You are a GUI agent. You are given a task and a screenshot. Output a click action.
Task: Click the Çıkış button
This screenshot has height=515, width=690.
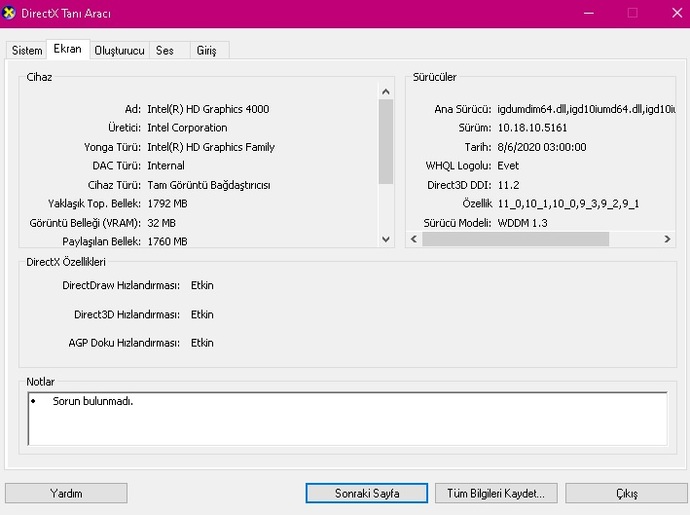627,493
